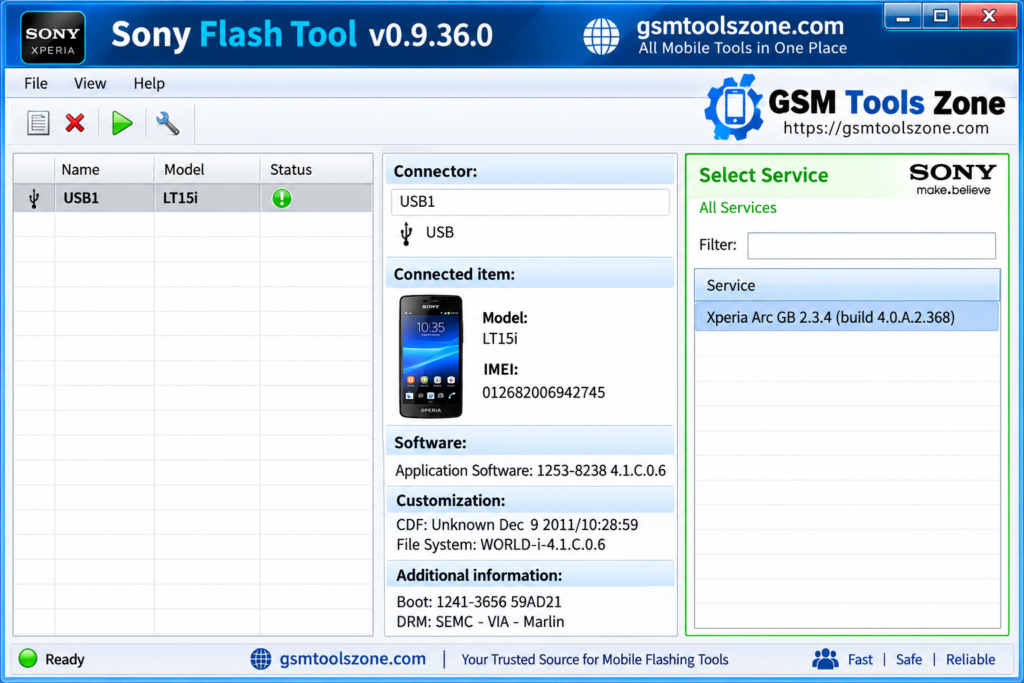Image resolution: width=1024 pixels, height=683 pixels.
Task: Open gsmtoolszone.com link in status bar
Action: 353,659
